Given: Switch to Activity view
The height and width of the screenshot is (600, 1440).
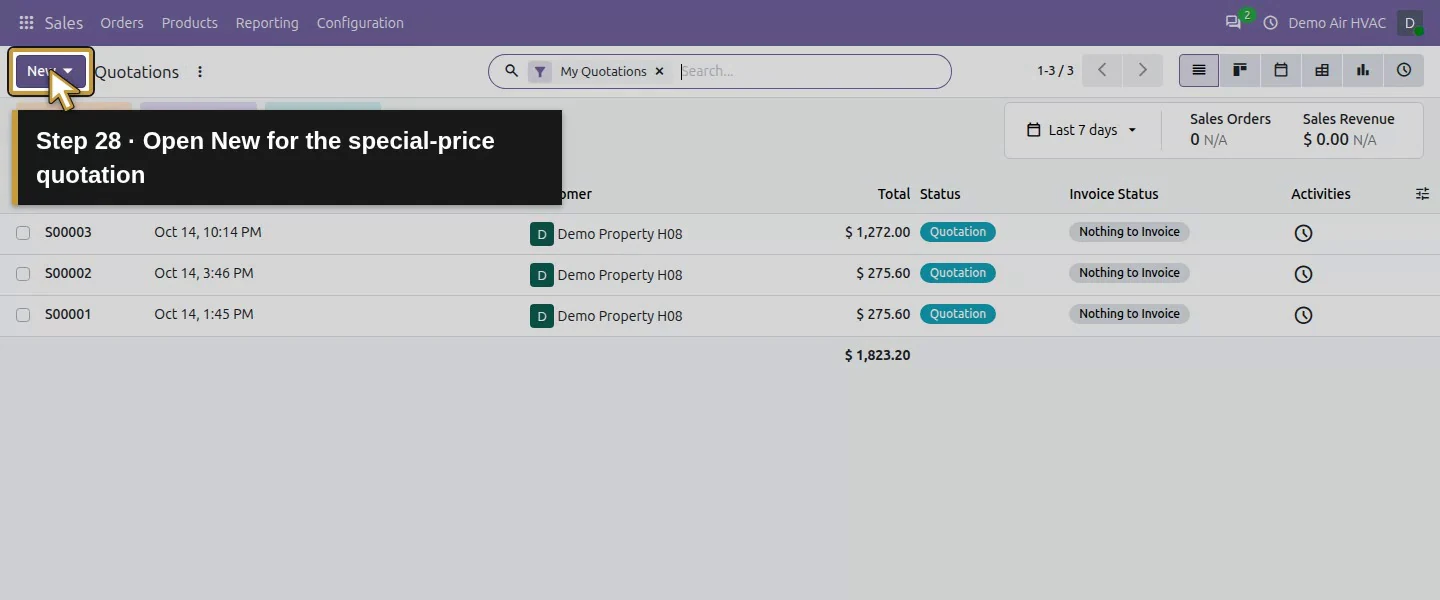Looking at the screenshot, I should [1404, 71].
